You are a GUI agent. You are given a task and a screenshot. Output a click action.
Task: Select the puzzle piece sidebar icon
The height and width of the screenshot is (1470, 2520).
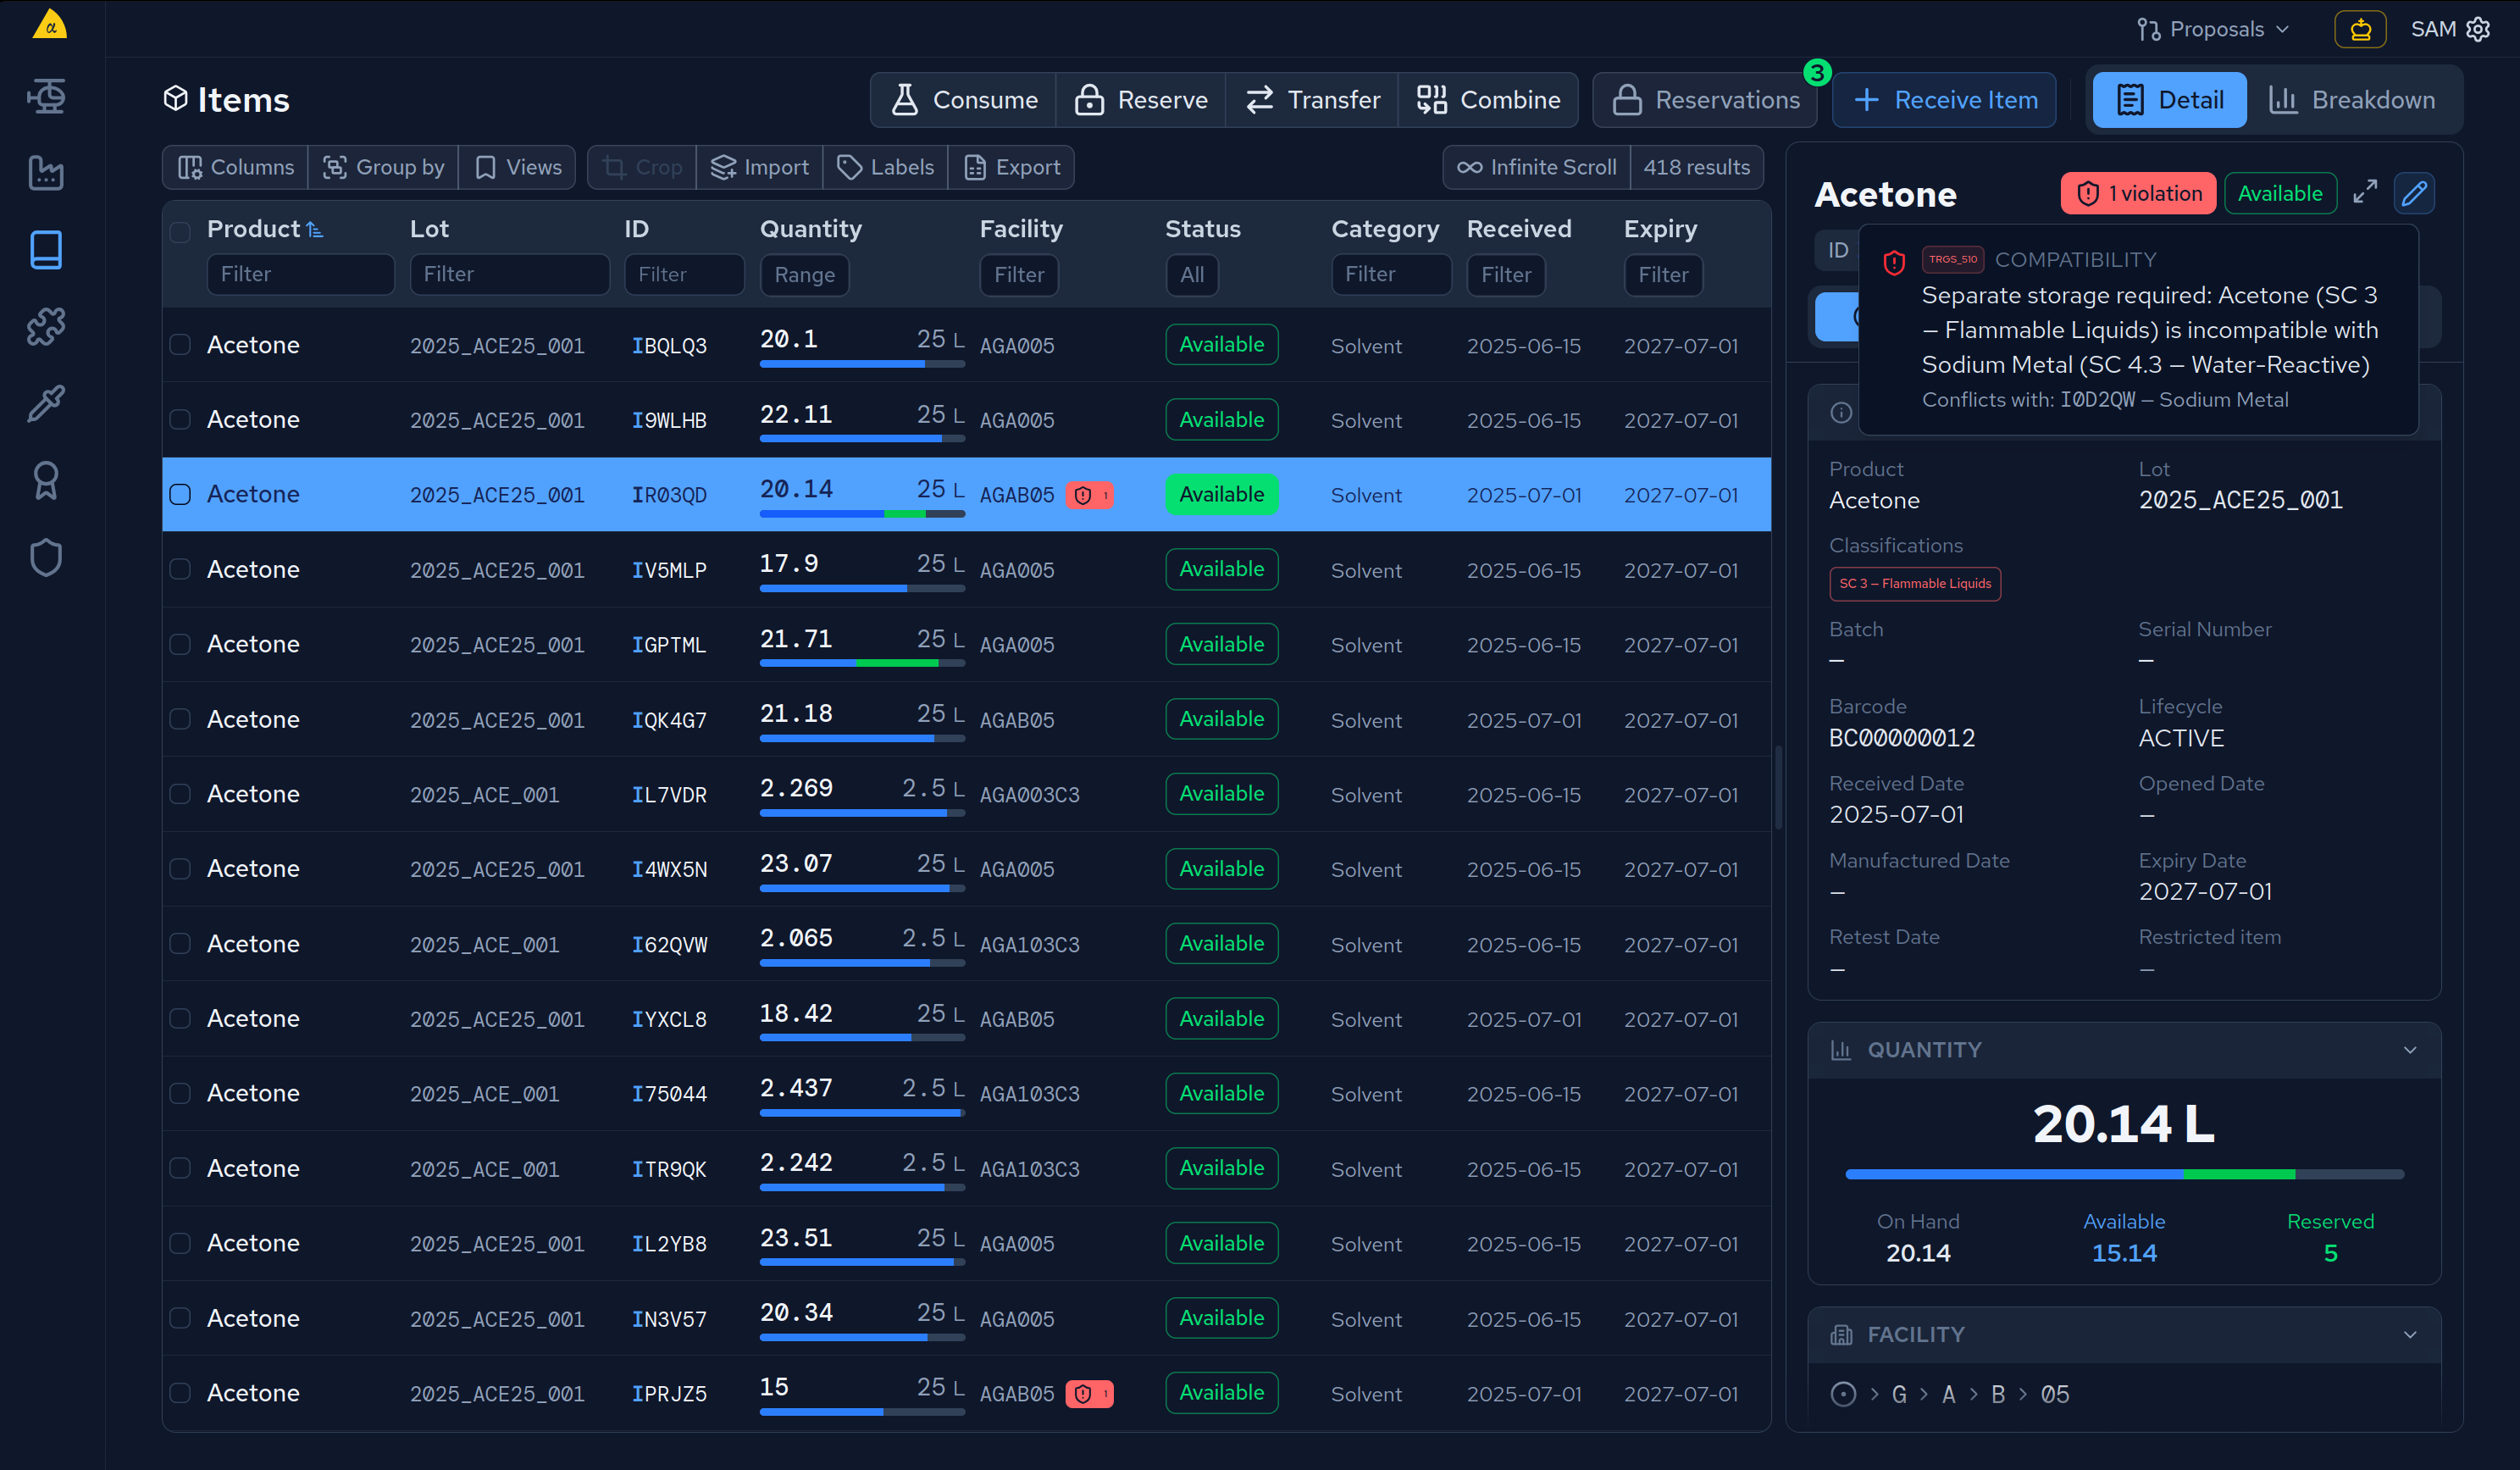(x=46, y=326)
